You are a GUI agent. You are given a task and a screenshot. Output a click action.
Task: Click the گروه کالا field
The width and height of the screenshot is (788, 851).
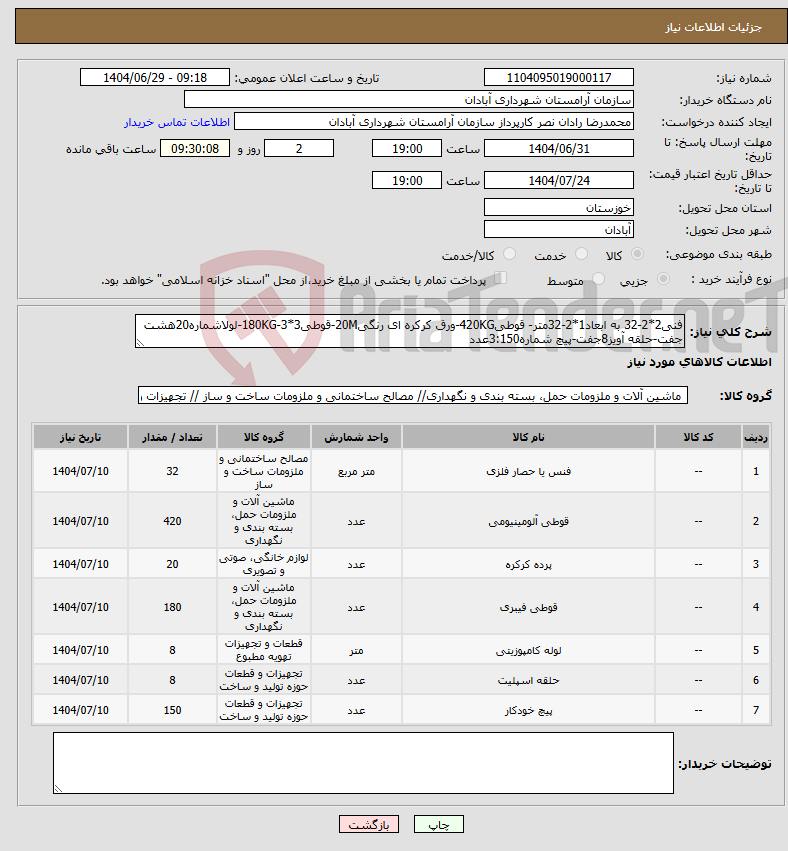pos(413,396)
